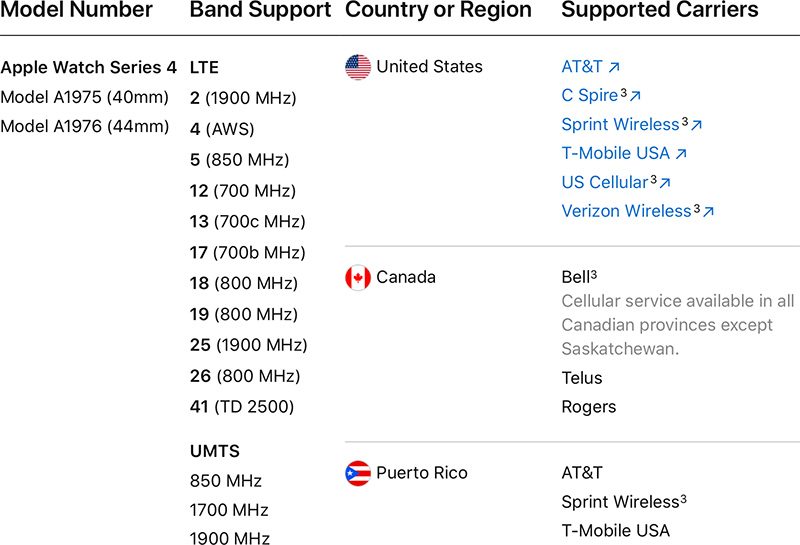The image size is (800, 545).
Task: Click the Puerto Rico flag icon
Action: (357, 473)
